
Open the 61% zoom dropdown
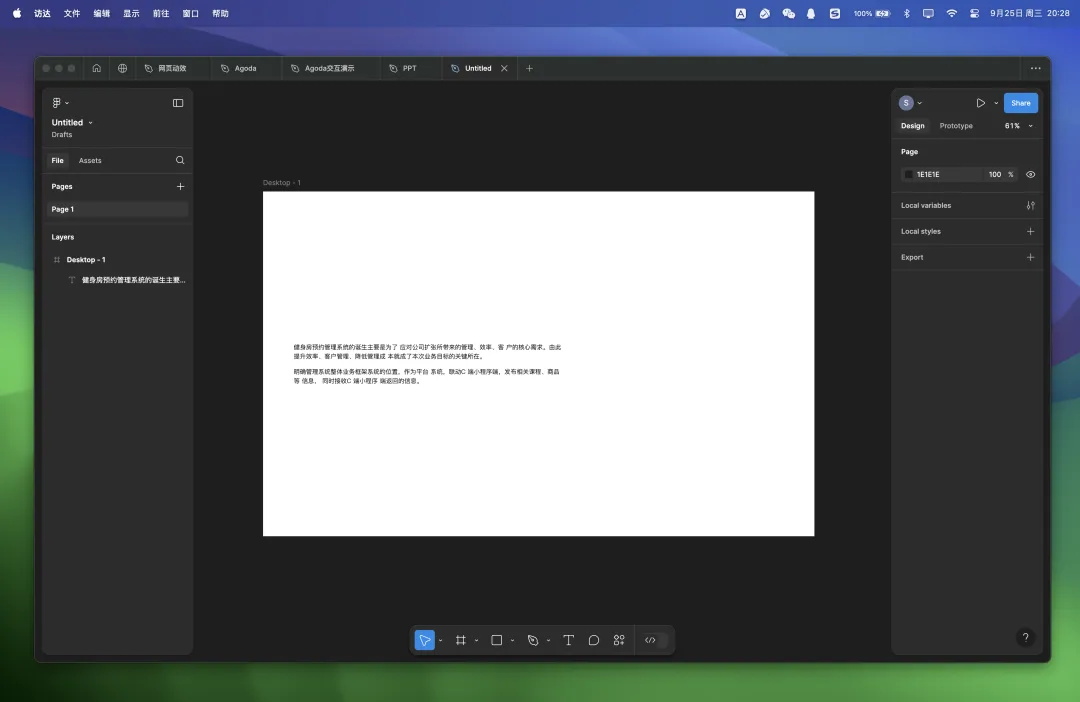(1018, 126)
